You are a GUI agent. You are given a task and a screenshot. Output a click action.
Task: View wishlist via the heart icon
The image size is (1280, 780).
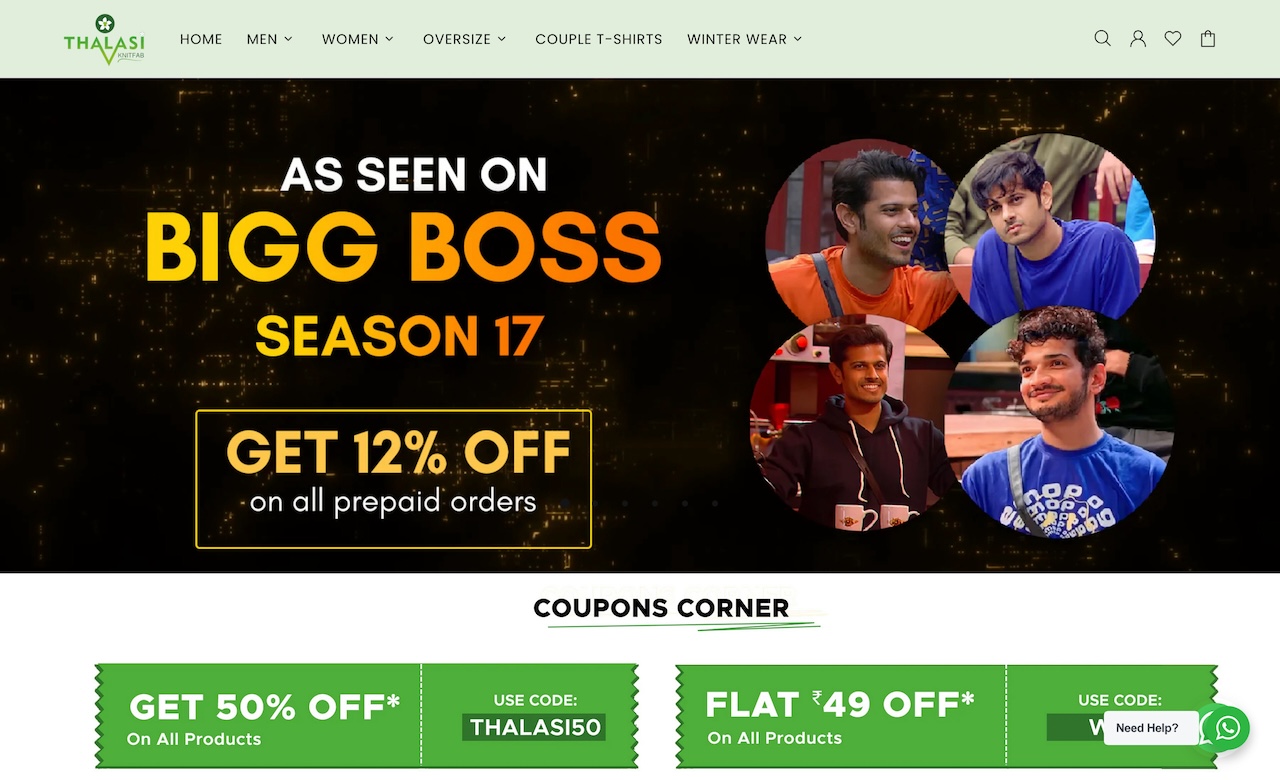(x=1173, y=39)
